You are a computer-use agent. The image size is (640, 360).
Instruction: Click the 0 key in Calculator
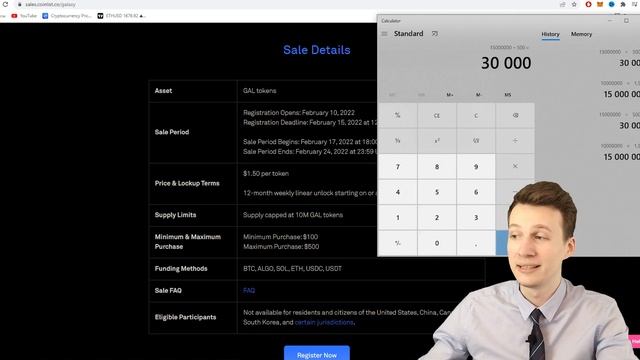[437, 243]
